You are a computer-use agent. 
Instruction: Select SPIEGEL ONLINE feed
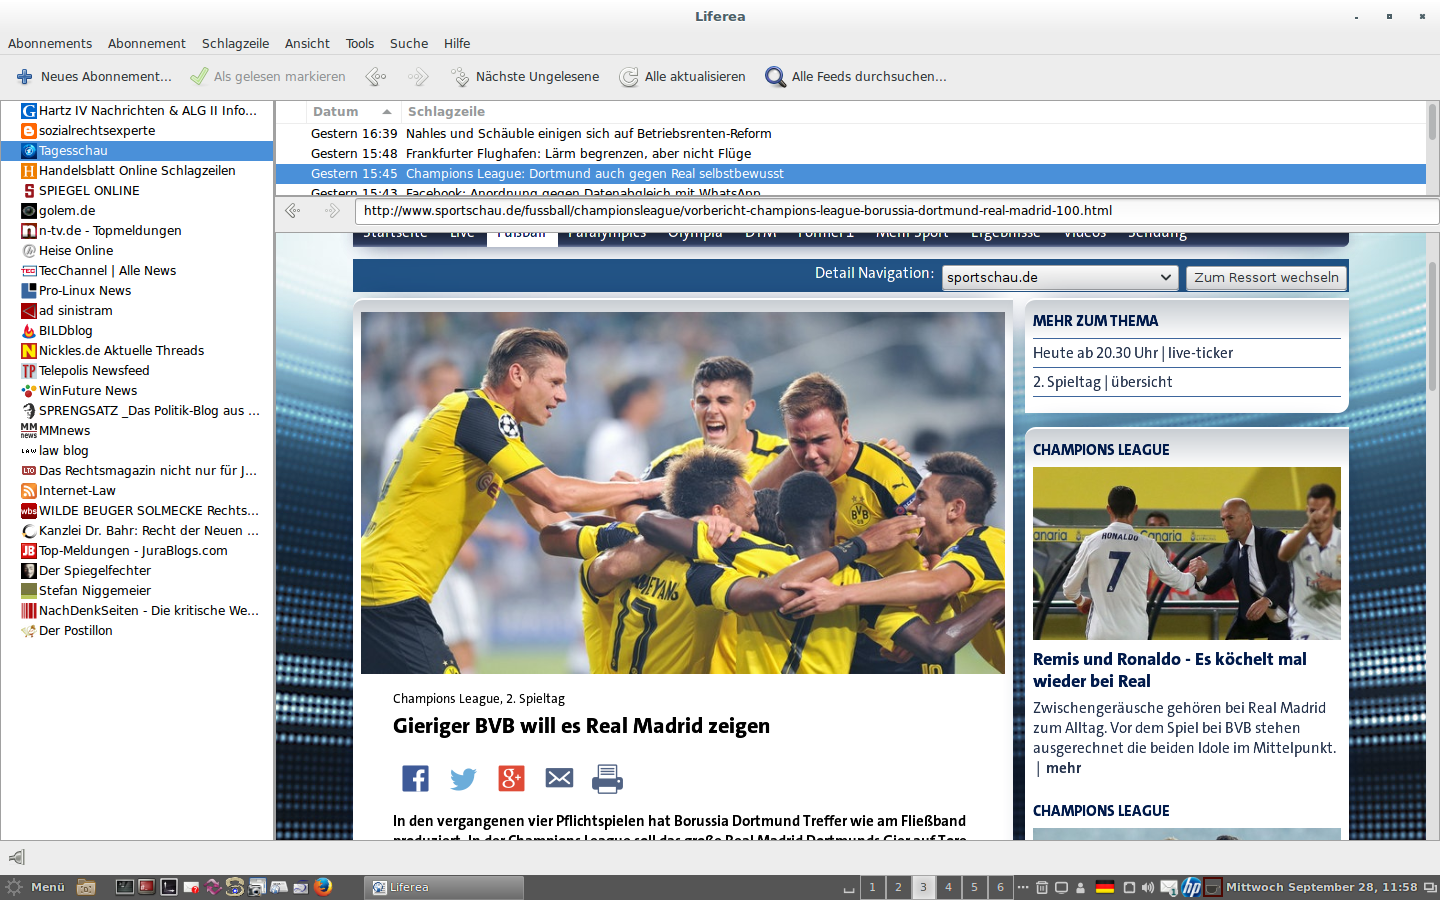(137, 190)
